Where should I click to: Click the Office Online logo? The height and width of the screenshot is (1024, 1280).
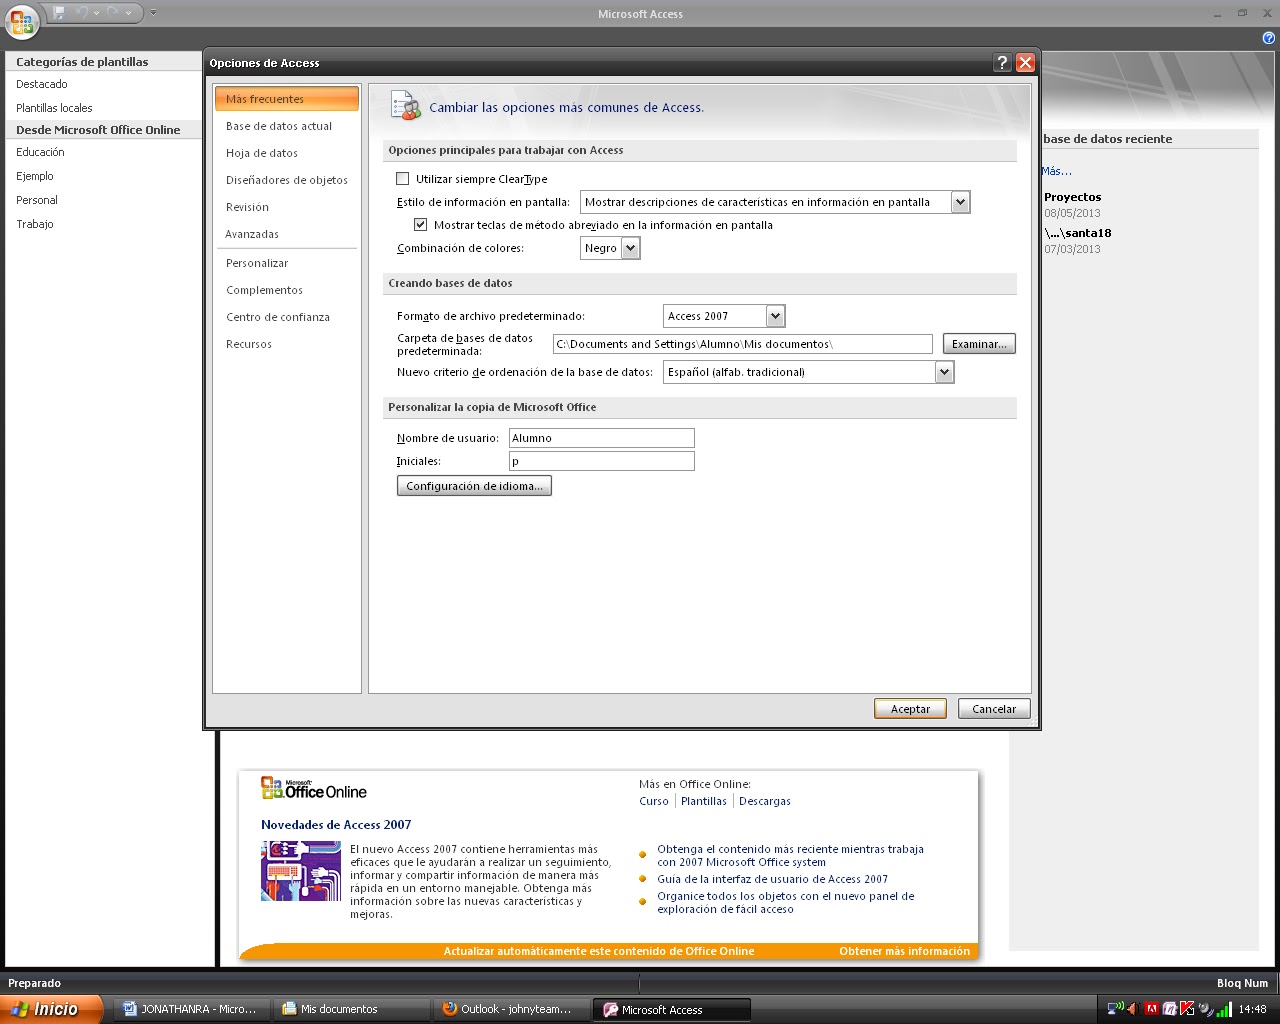314,789
